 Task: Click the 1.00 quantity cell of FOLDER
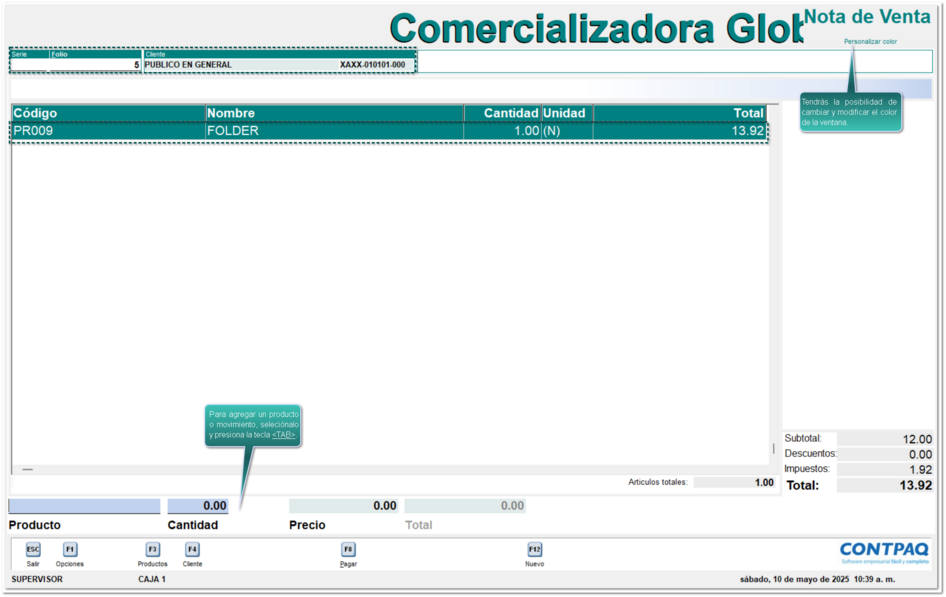pyautogui.click(x=503, y=131)
